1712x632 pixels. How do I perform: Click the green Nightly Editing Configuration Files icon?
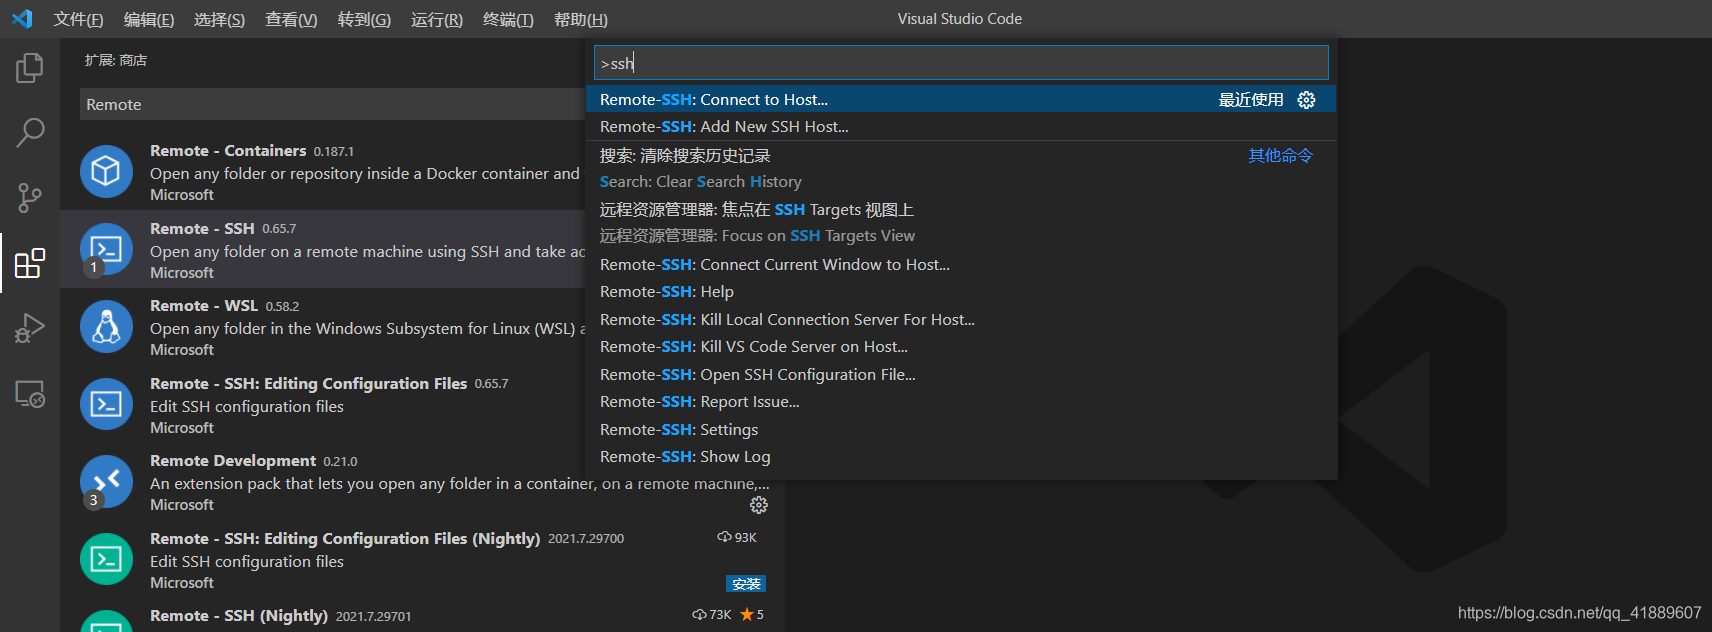tap(106, 559)
